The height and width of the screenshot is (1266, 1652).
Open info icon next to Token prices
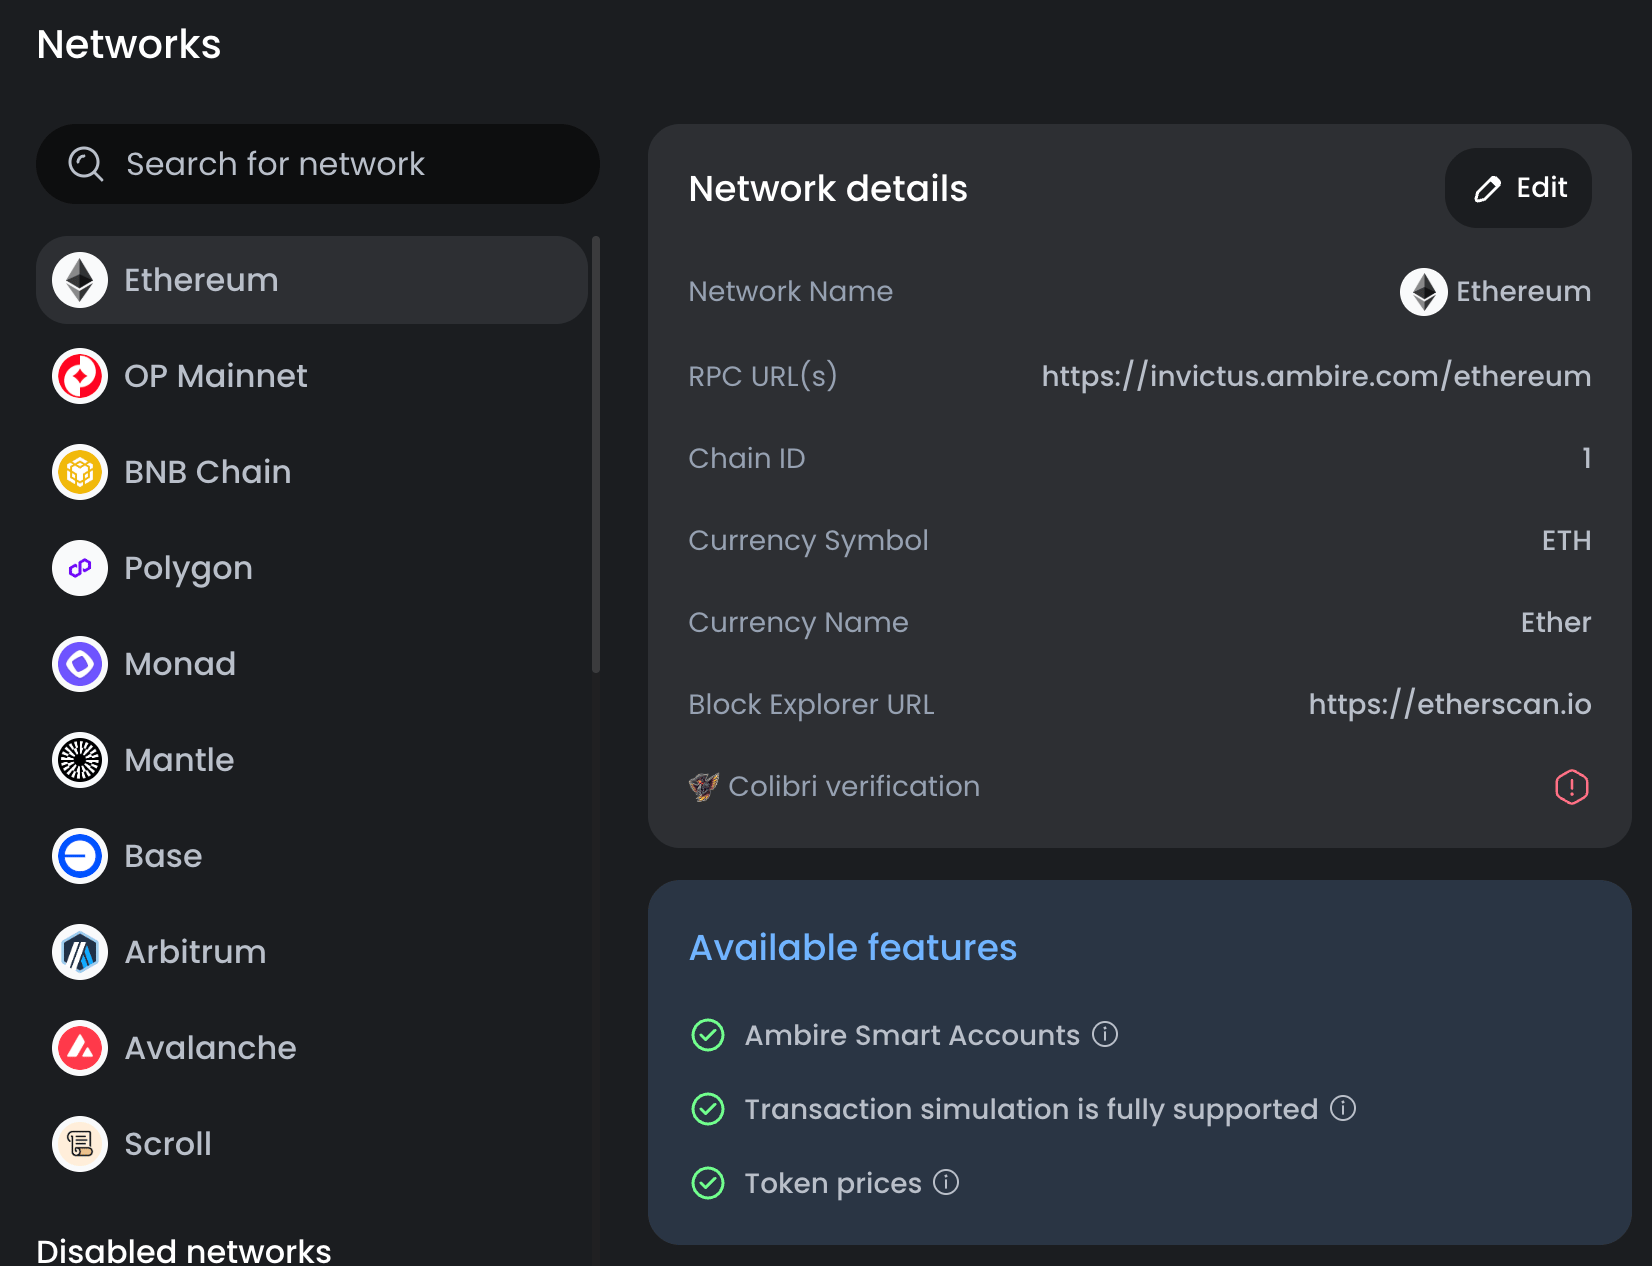tap(946, 1182)
